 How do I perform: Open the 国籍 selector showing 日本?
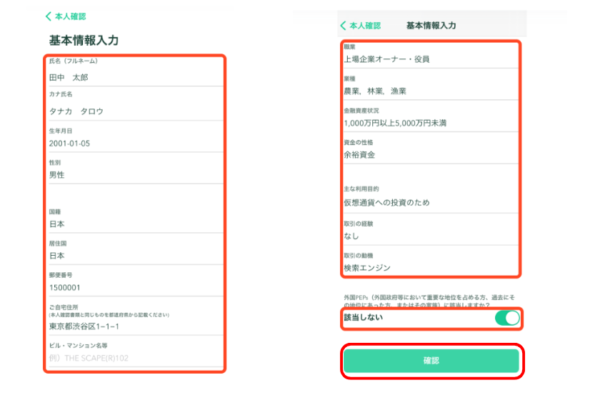133,225
